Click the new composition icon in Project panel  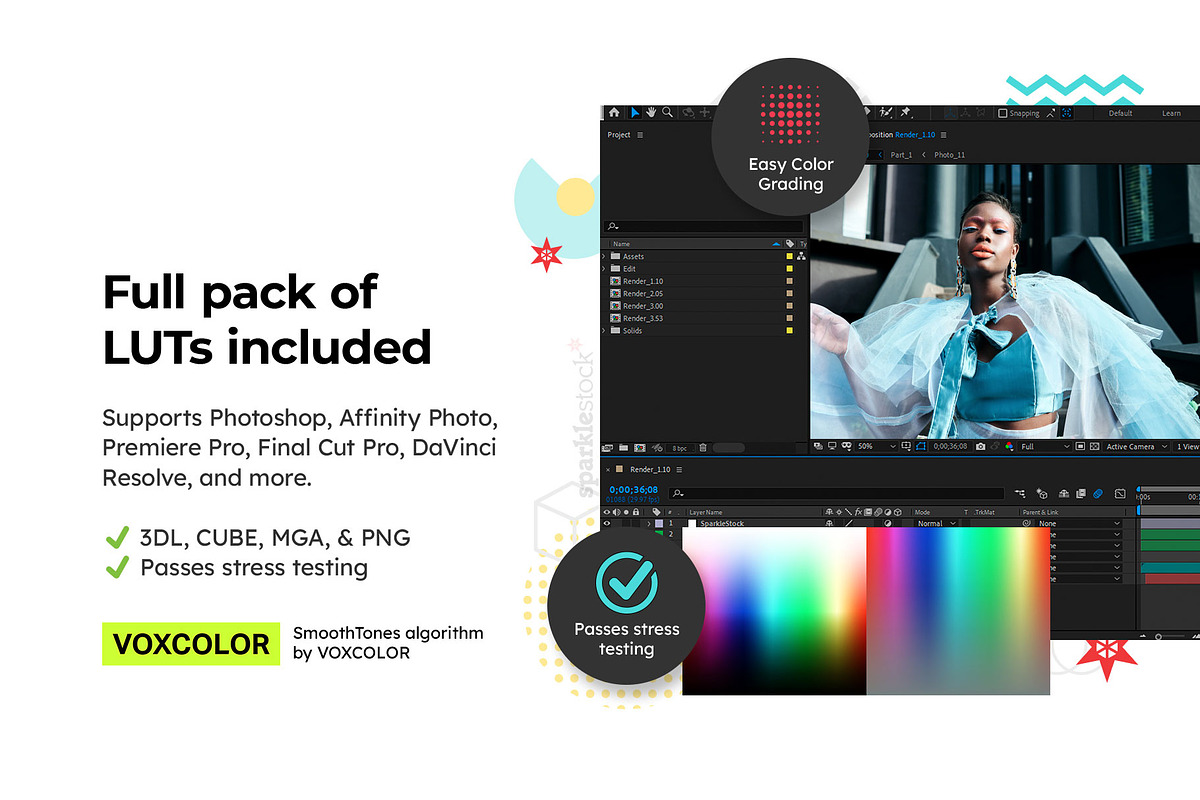tap(640, 448)
